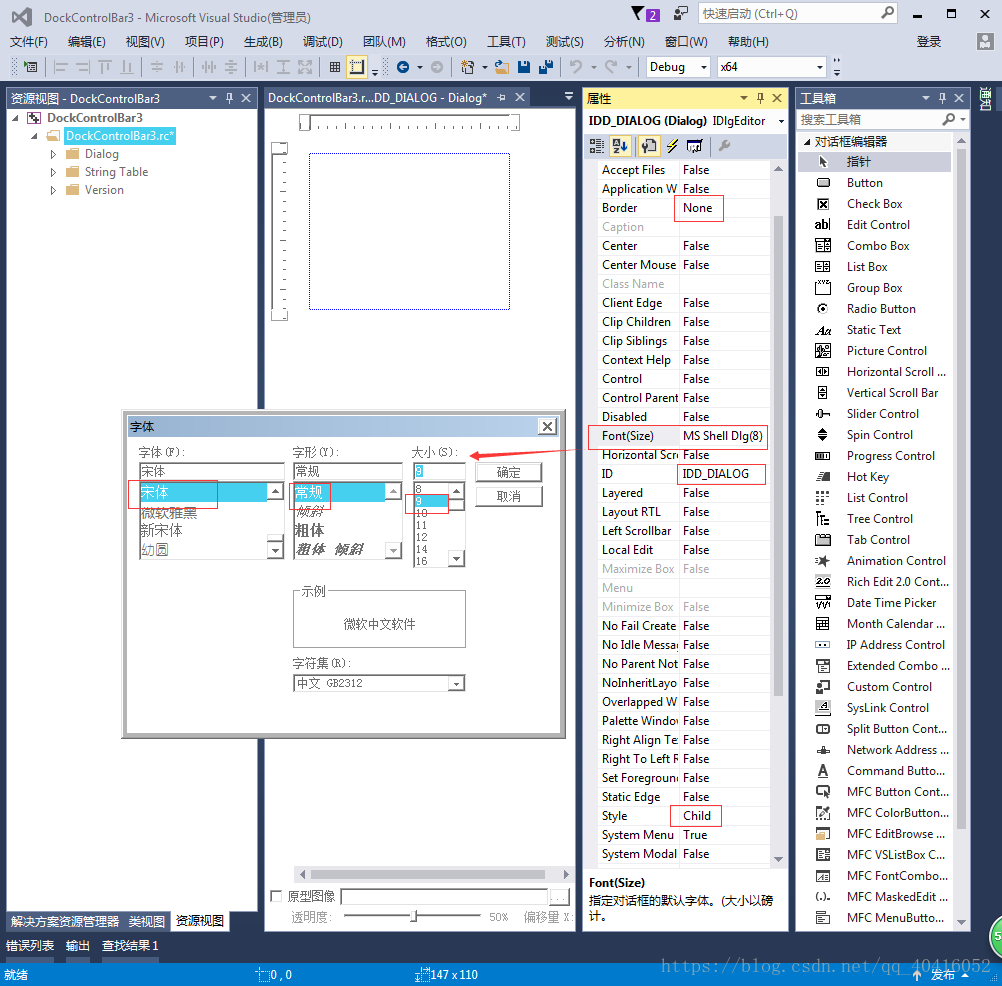1002x986 pixels.
Task: Open the messages icon in properties toolbar
Action: pyautogui.click(x=695, y=146)
